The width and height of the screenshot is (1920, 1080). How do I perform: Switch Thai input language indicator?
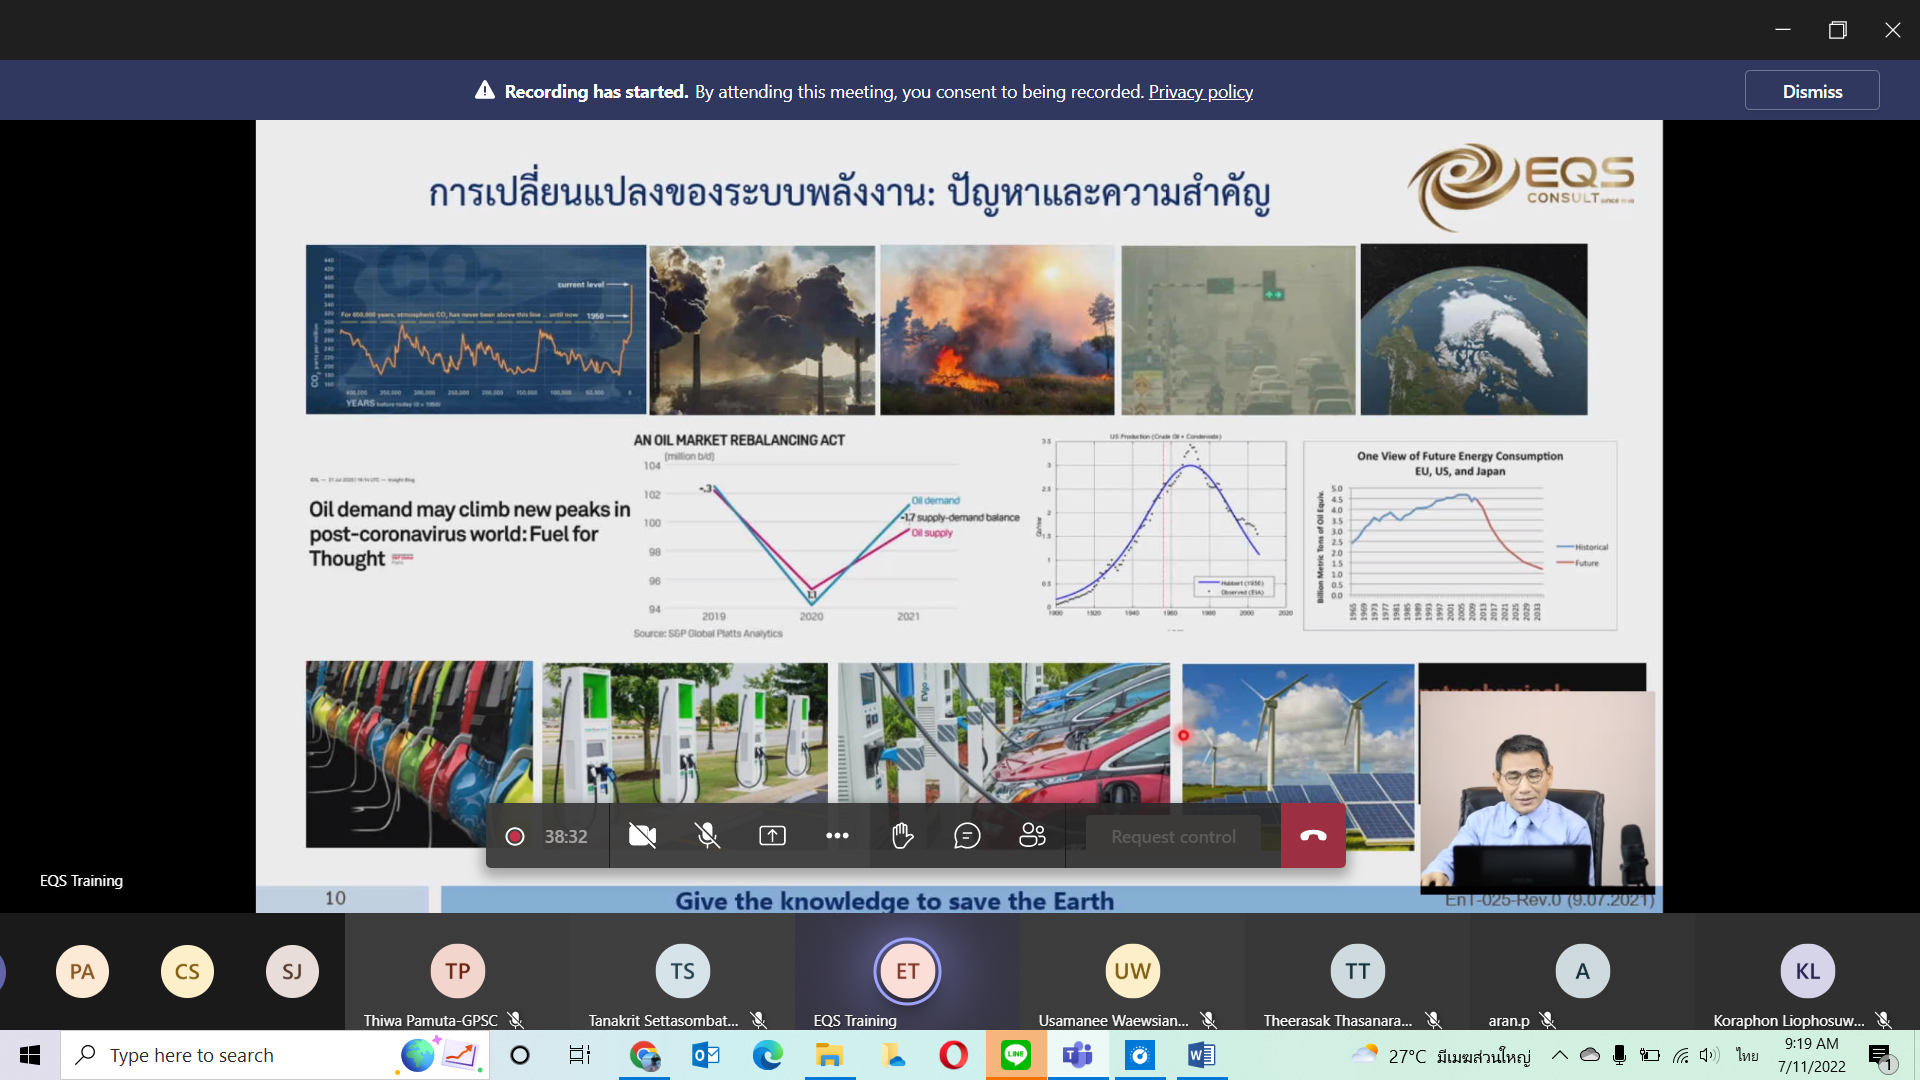[1747, 1055]
